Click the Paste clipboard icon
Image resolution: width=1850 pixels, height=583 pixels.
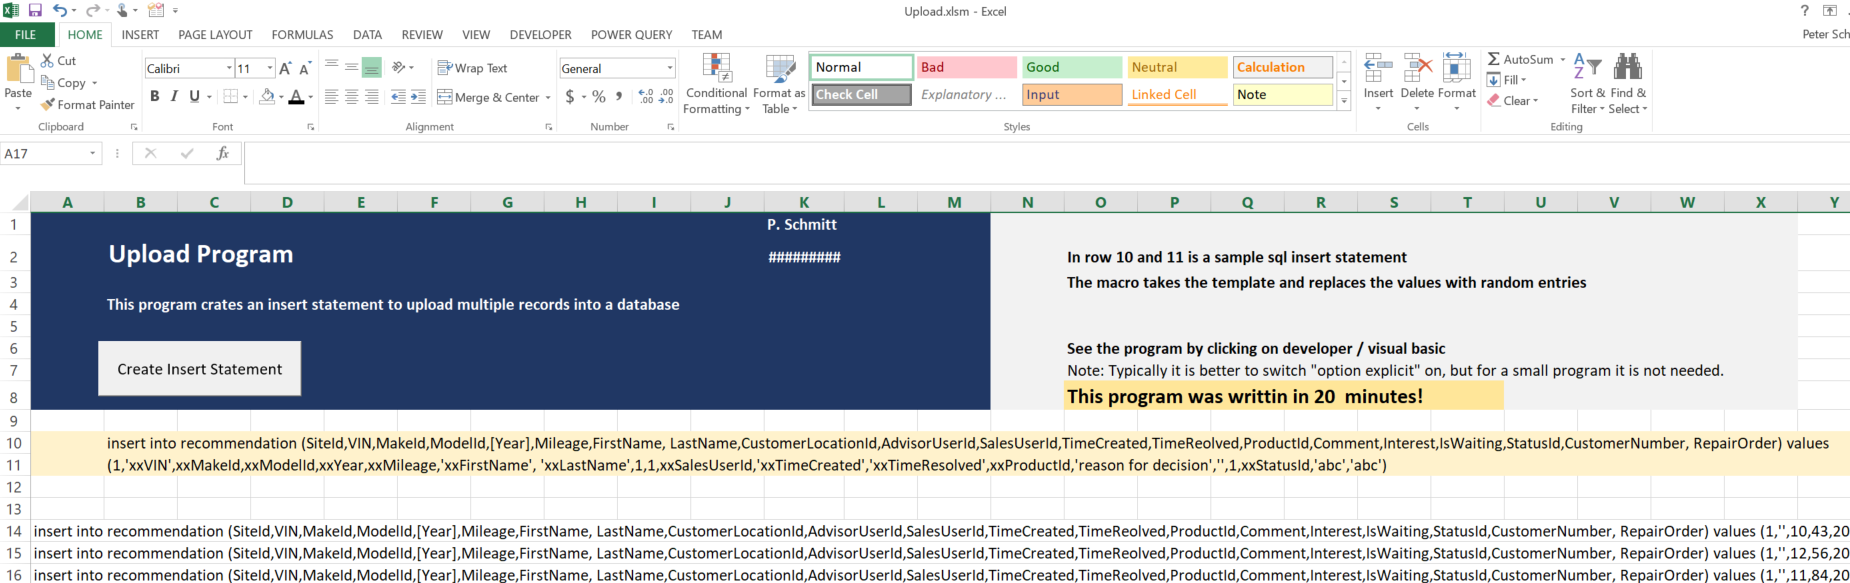pyautogui.click(x=19, y=69)
